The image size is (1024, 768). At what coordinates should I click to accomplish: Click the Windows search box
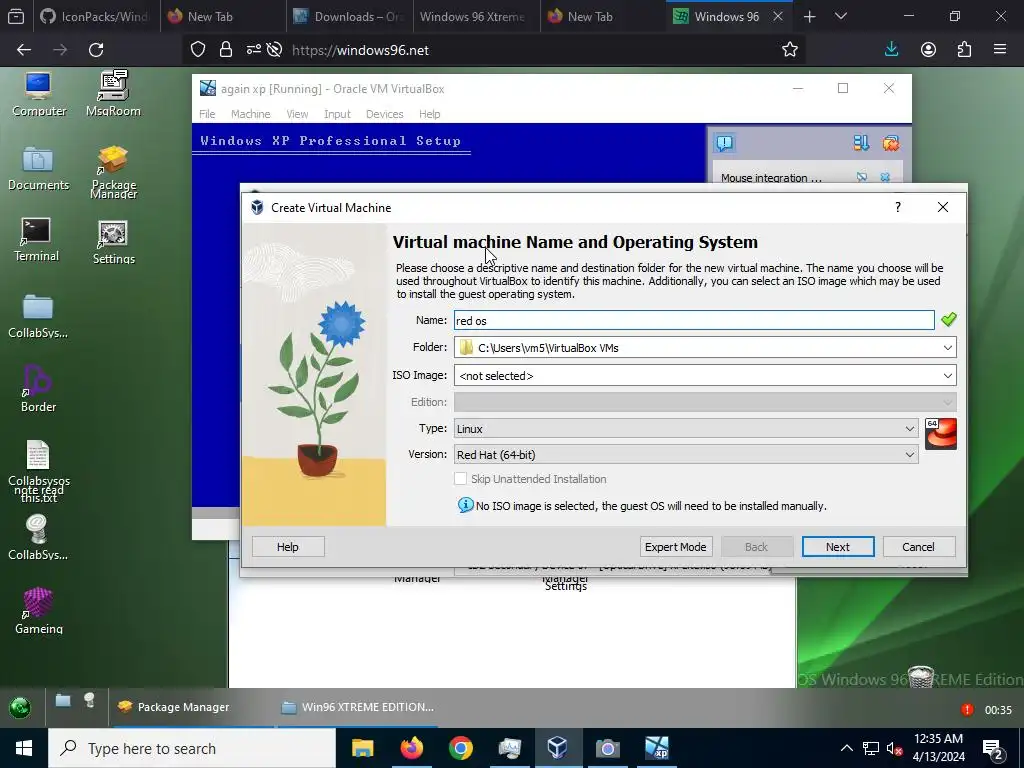coord(192,748)
